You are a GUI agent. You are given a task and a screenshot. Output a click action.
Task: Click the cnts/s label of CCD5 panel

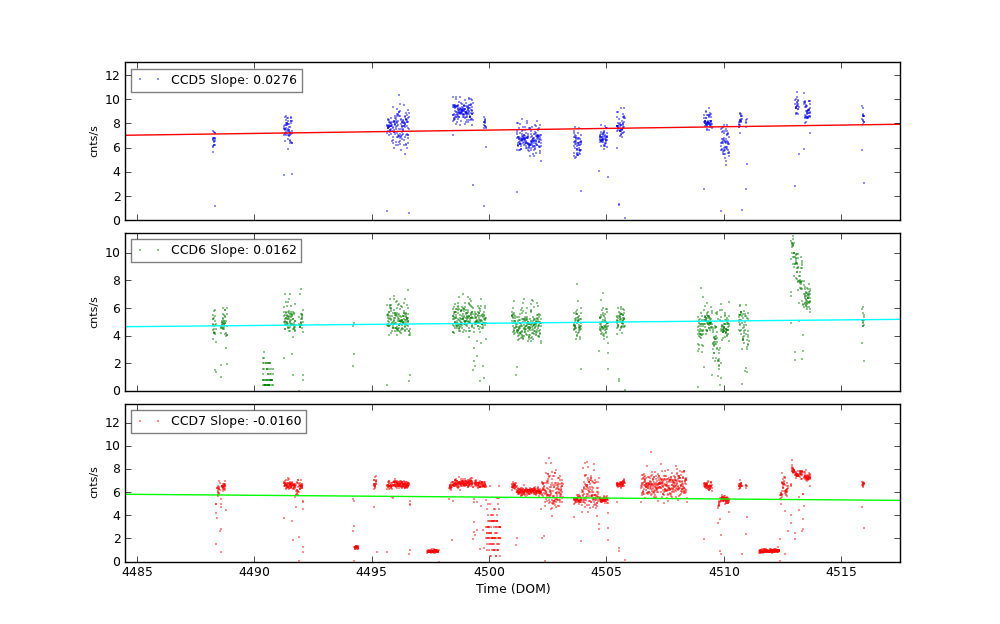coord(94,141)
